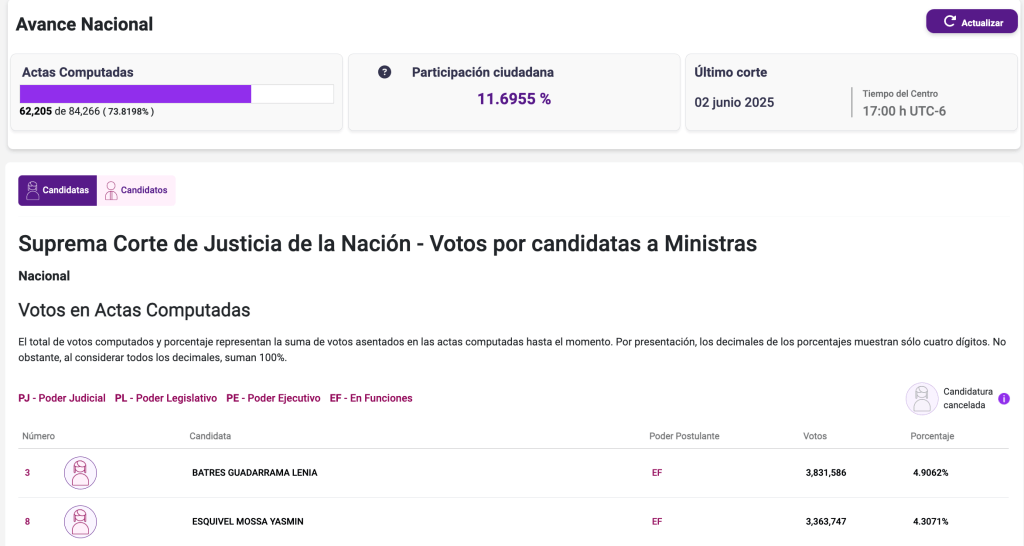Viewport: 1024px width, 546px height.
Task: Click the Poder Postulante column header
Action: 684,436
